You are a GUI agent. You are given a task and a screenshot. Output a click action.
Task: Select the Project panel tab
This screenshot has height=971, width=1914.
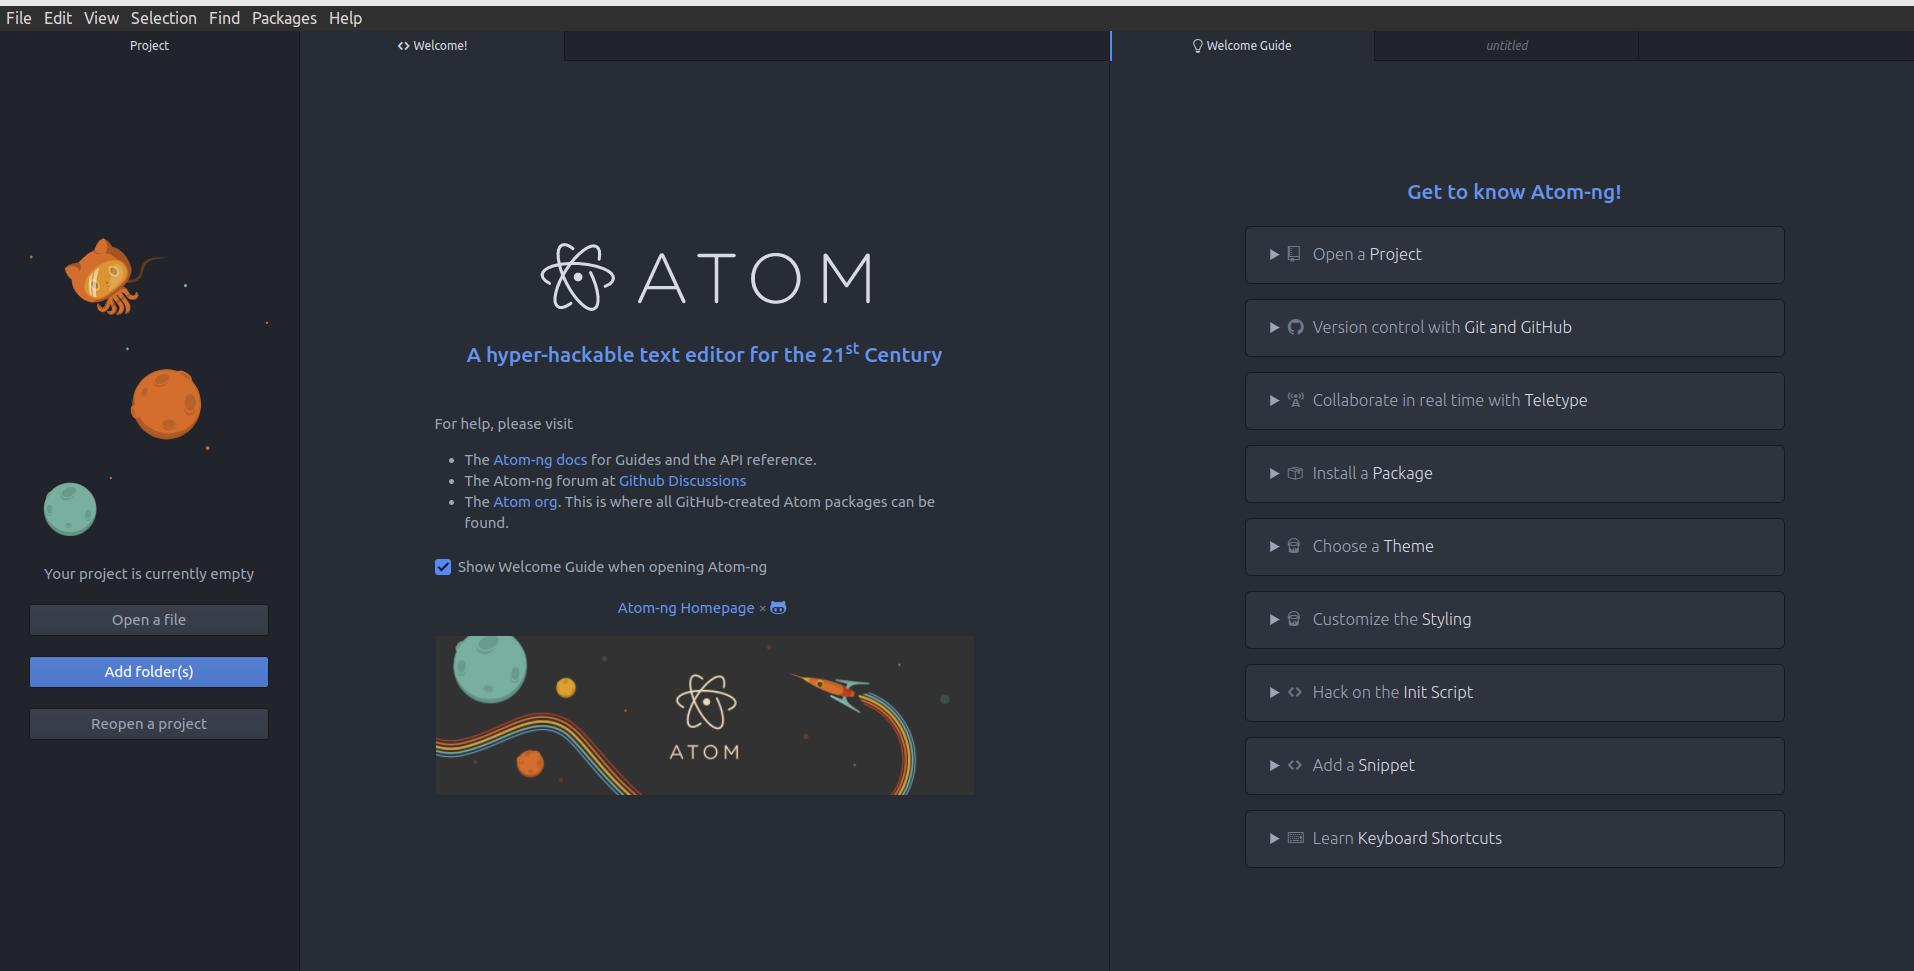149,46
